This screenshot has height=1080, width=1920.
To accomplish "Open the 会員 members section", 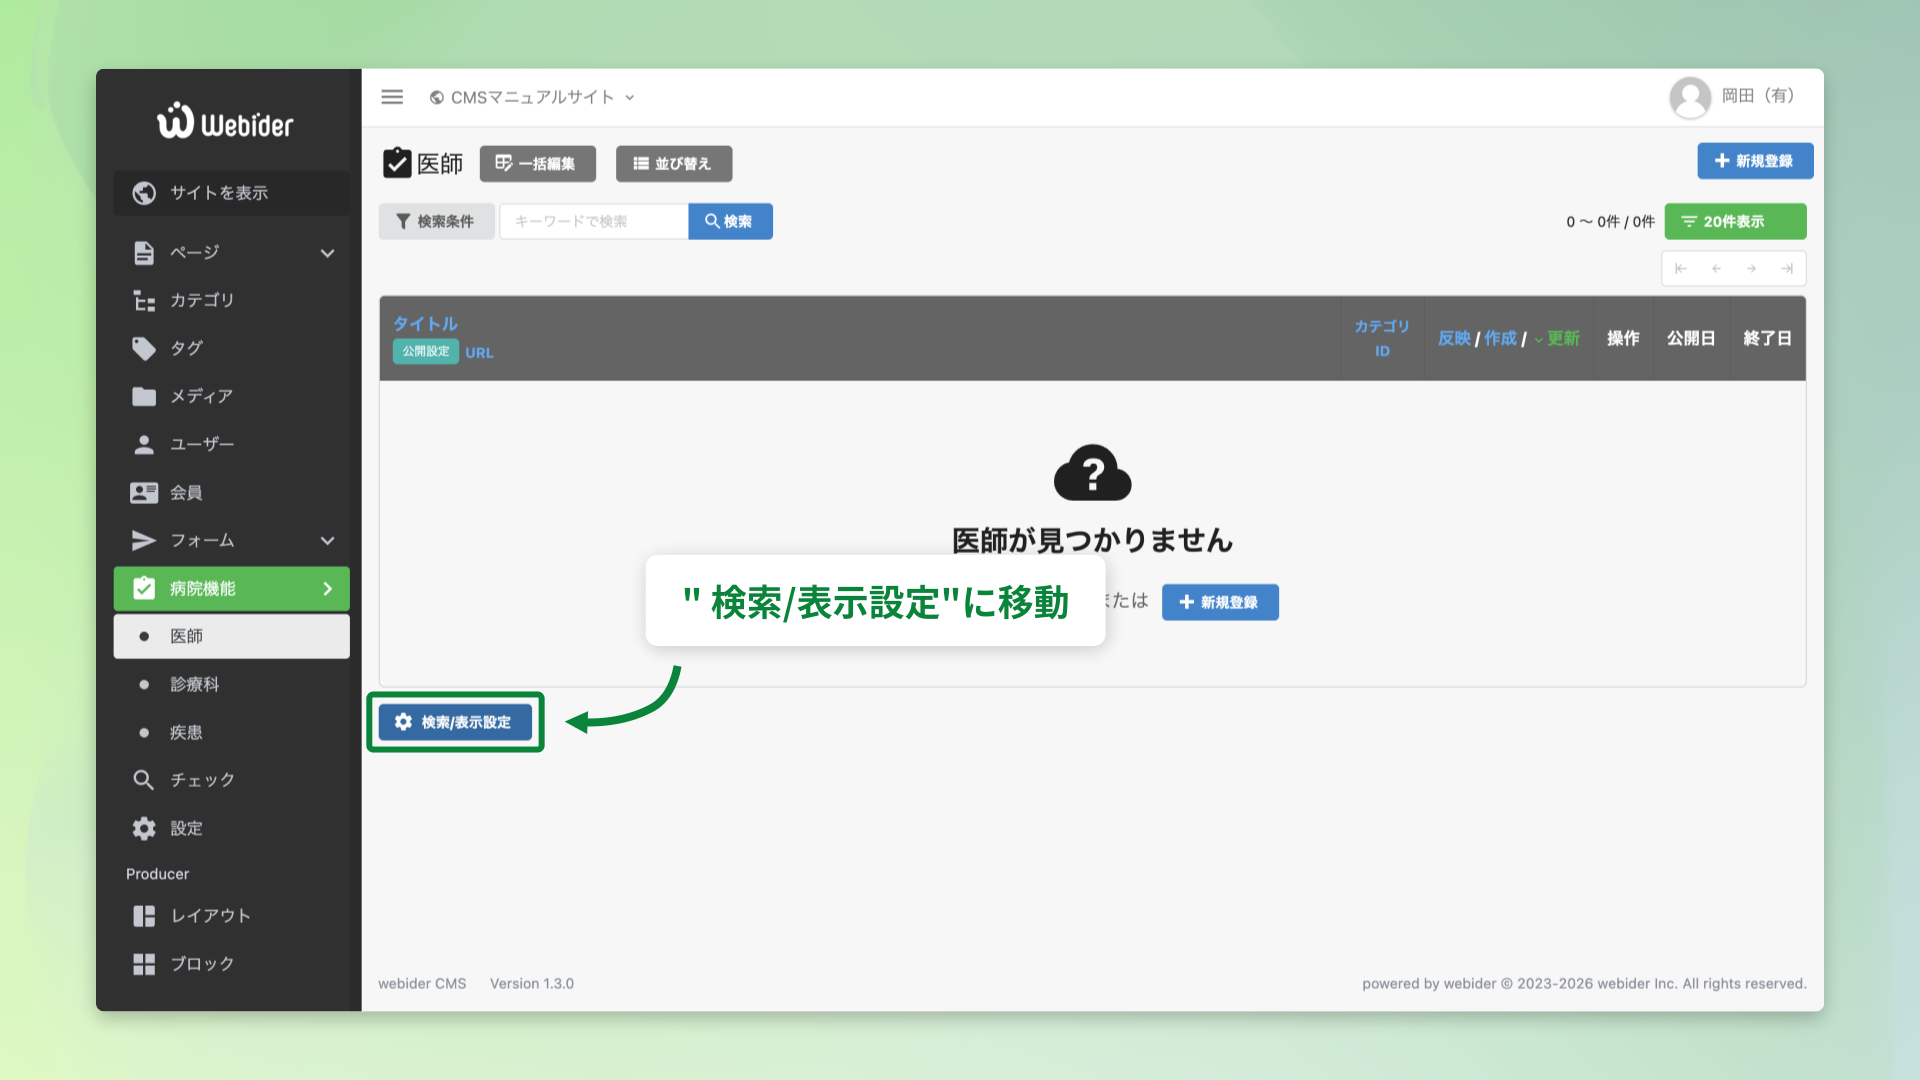I will (186, 492).
